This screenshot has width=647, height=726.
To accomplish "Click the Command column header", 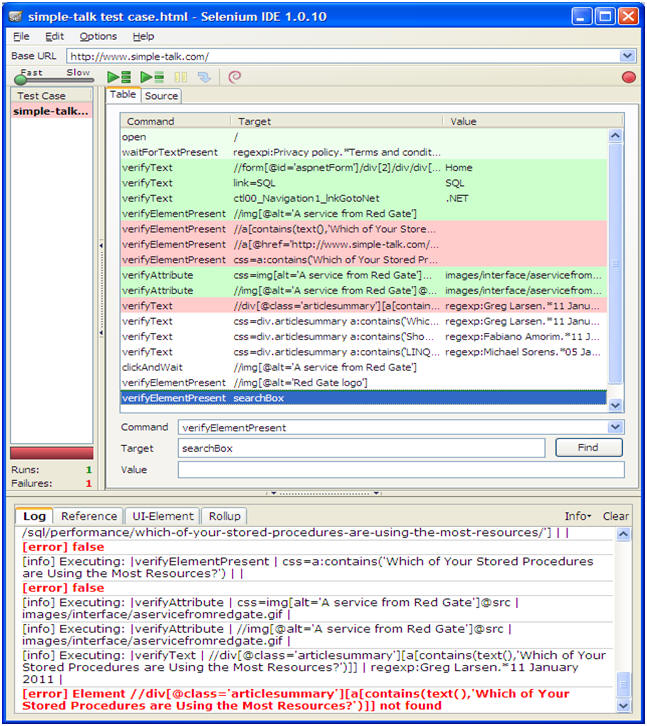I will [176, 121].
